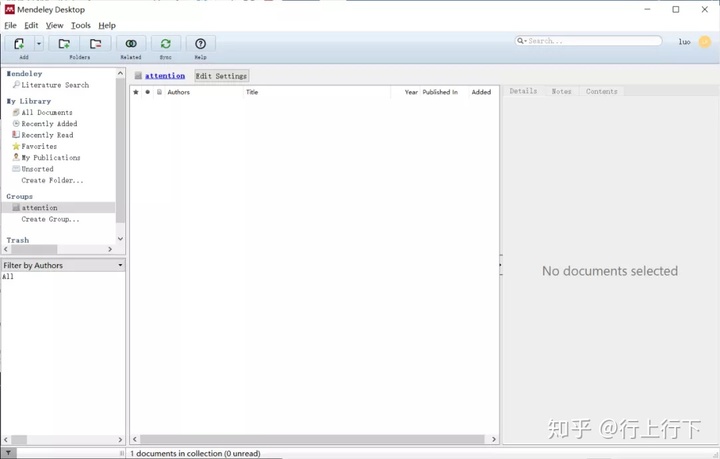Click document list horizontal scrollbar right arrow

click(x=494, y=439)
